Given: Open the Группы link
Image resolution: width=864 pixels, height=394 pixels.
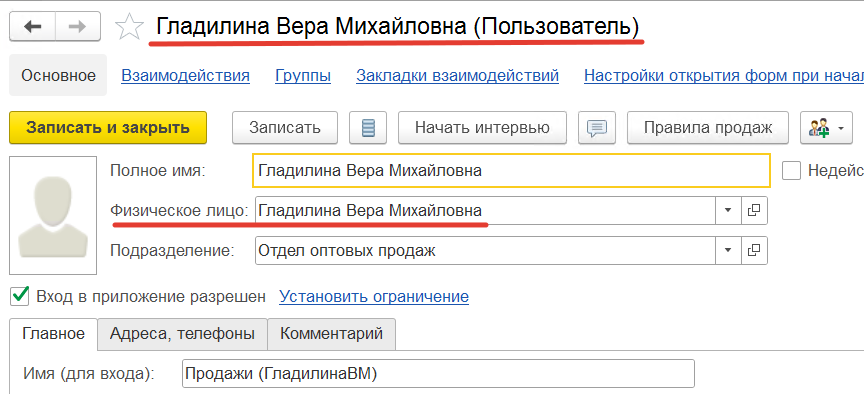Looking at the screenshot, I should (x=303, y=75).
